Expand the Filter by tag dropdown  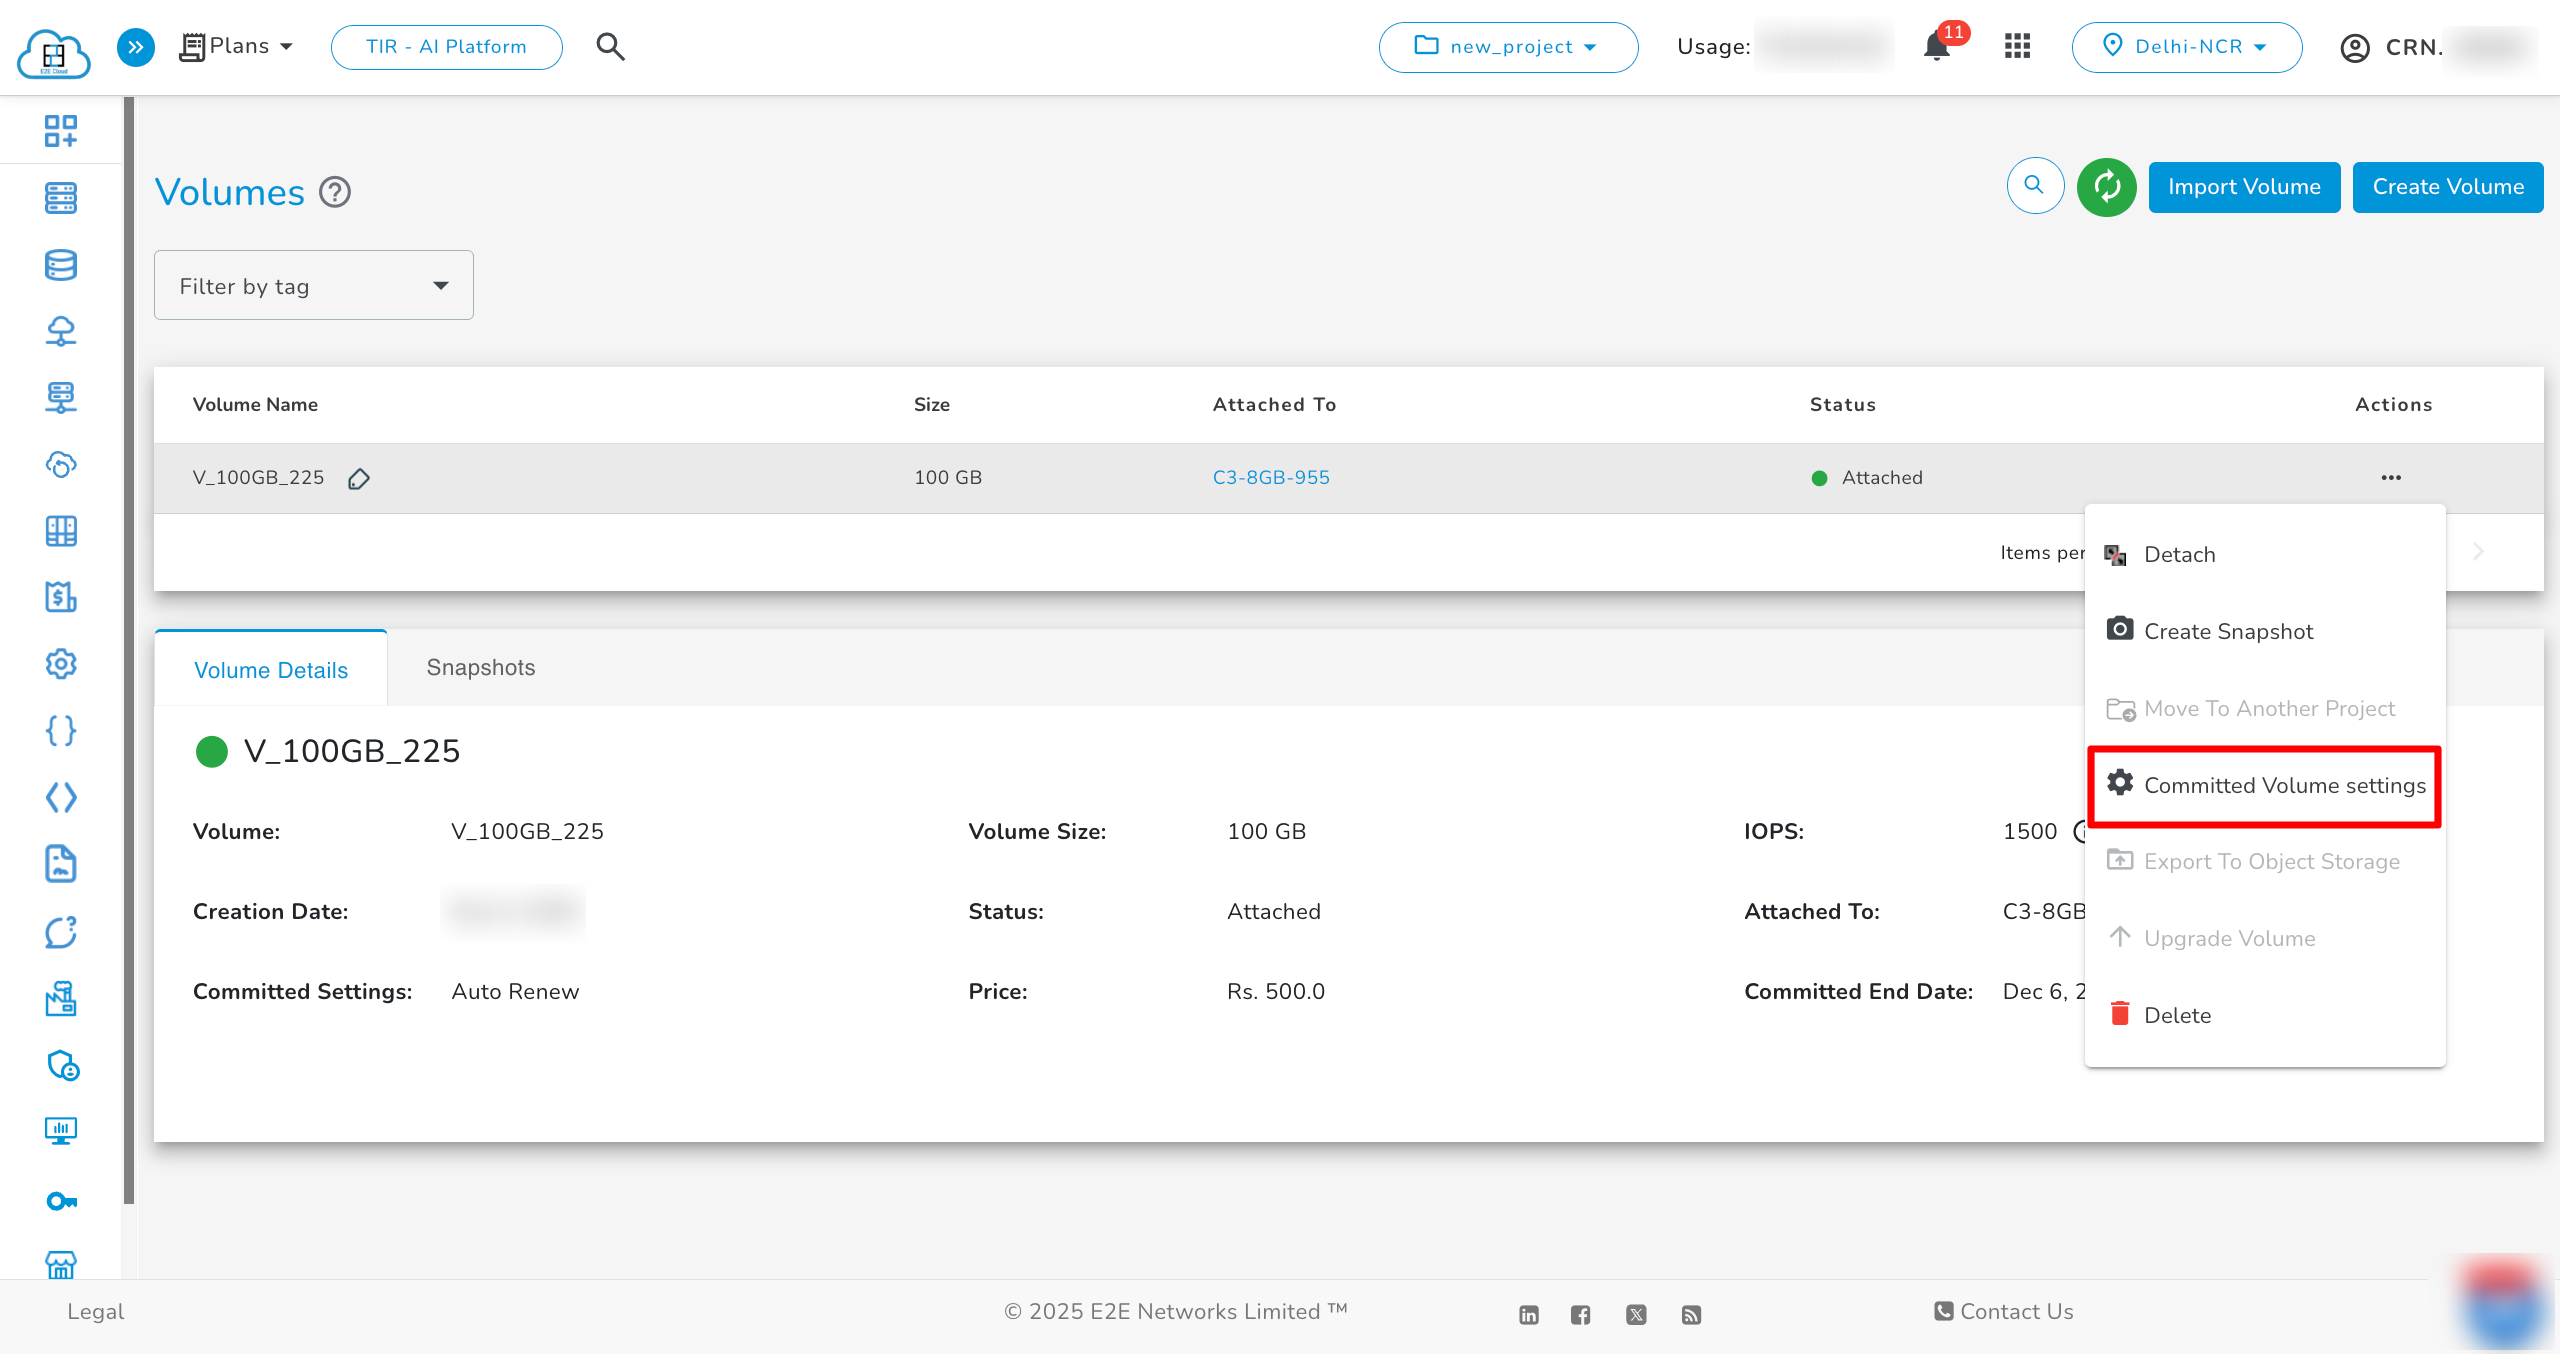point(314,286)
